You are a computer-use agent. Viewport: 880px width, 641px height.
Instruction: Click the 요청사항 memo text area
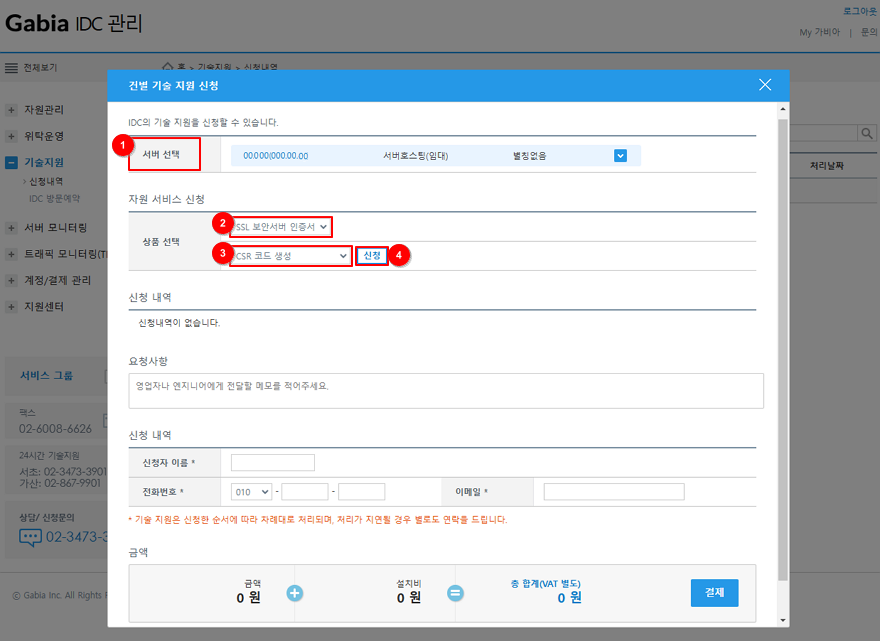[x=446, y=391]
